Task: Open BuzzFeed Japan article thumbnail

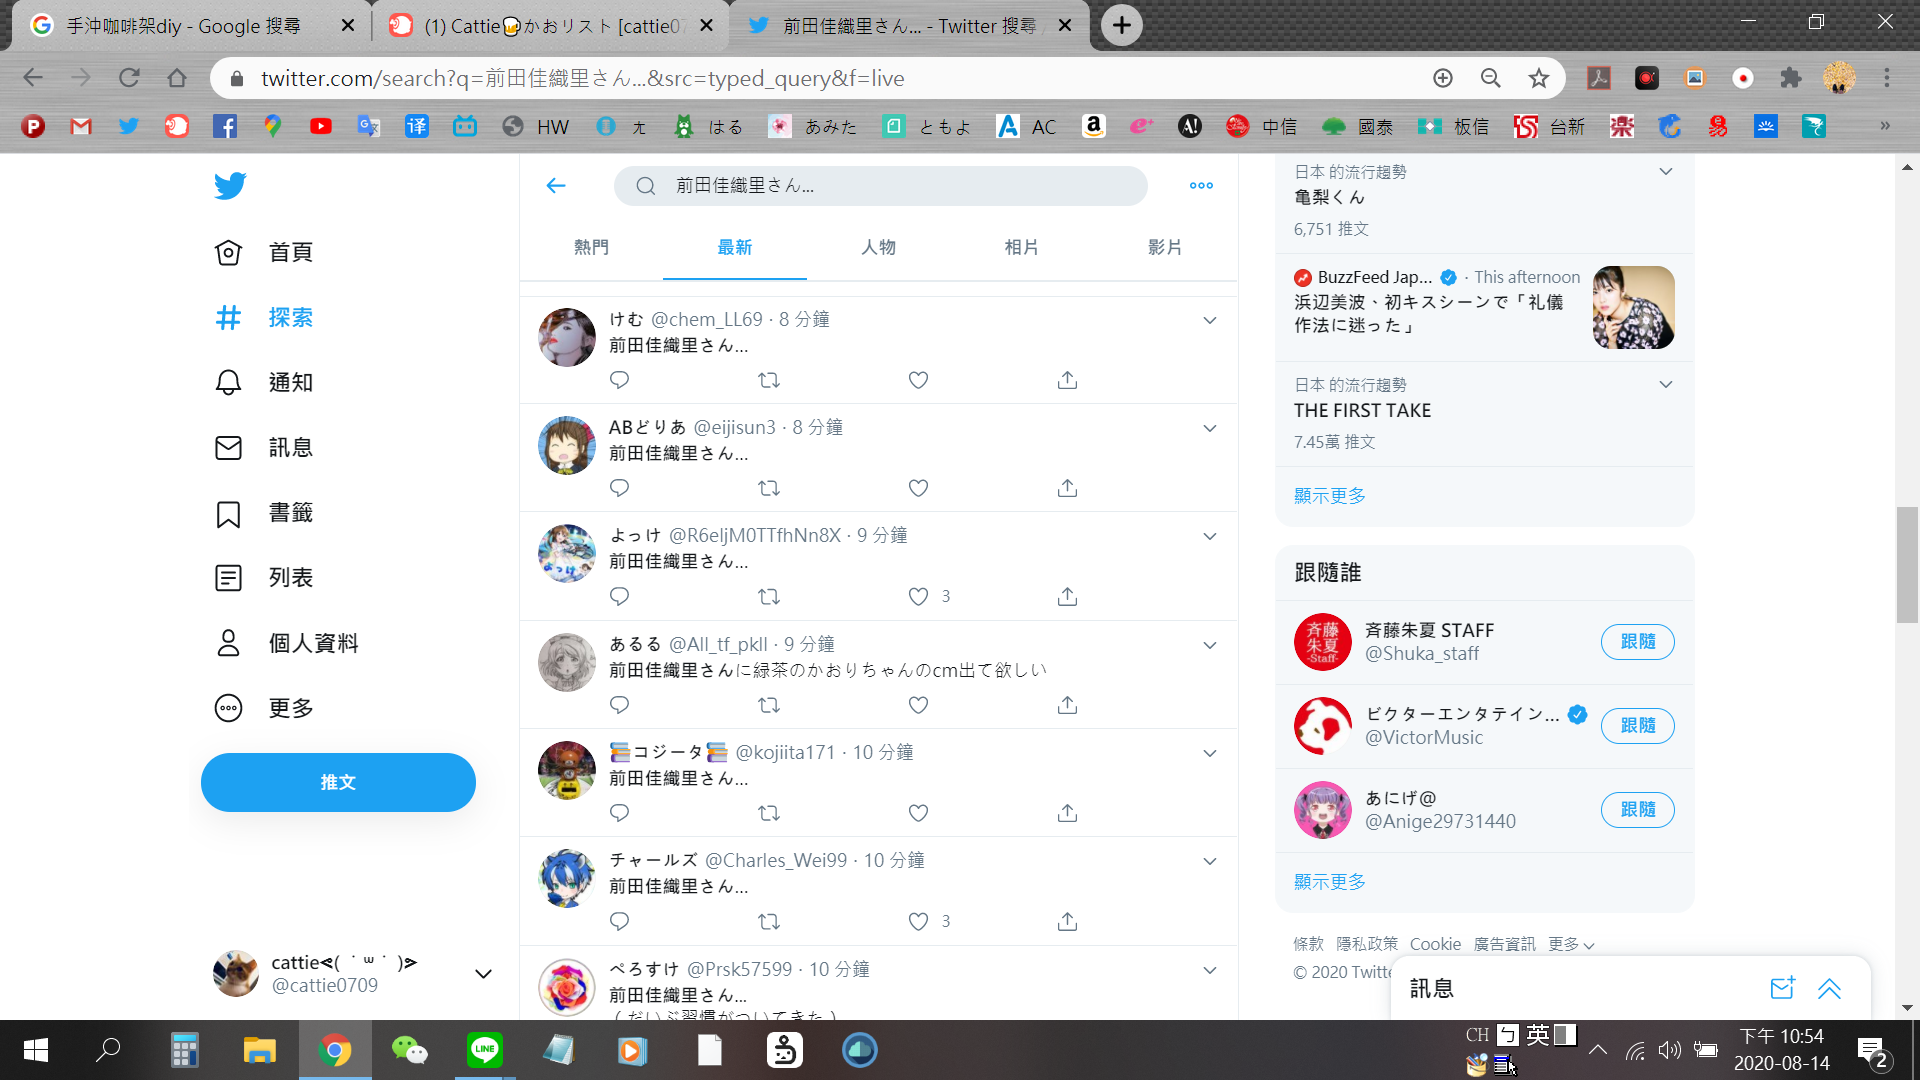Action: 1633,307
